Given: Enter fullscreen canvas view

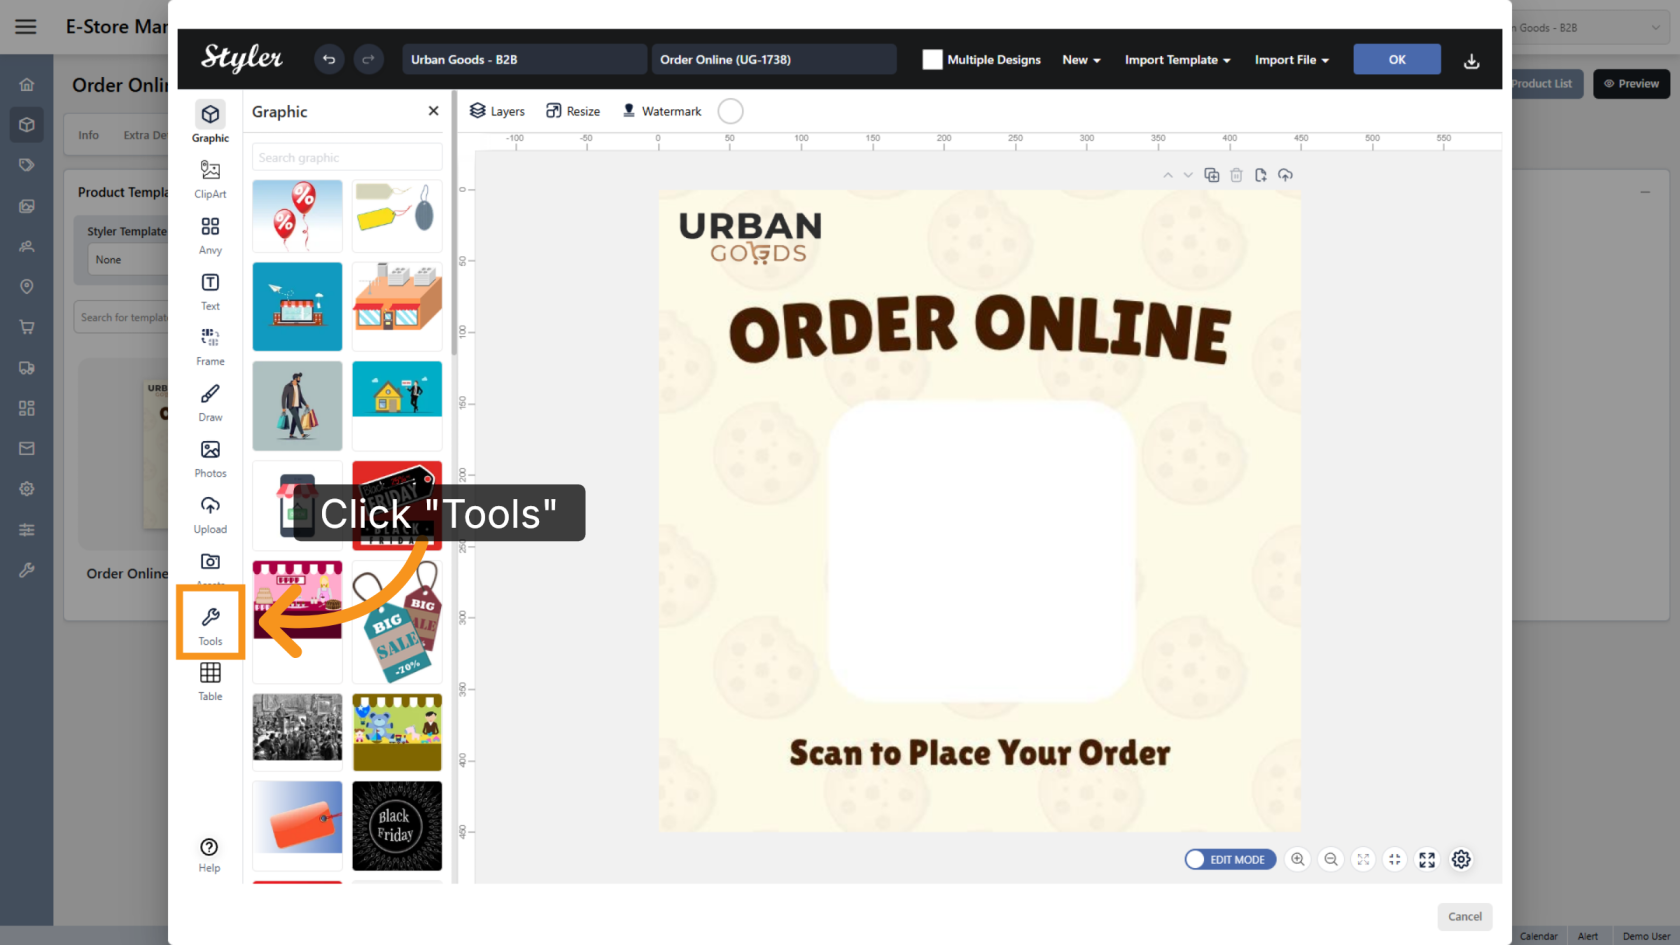Looking at the screenshot, I should (1427, 860).
